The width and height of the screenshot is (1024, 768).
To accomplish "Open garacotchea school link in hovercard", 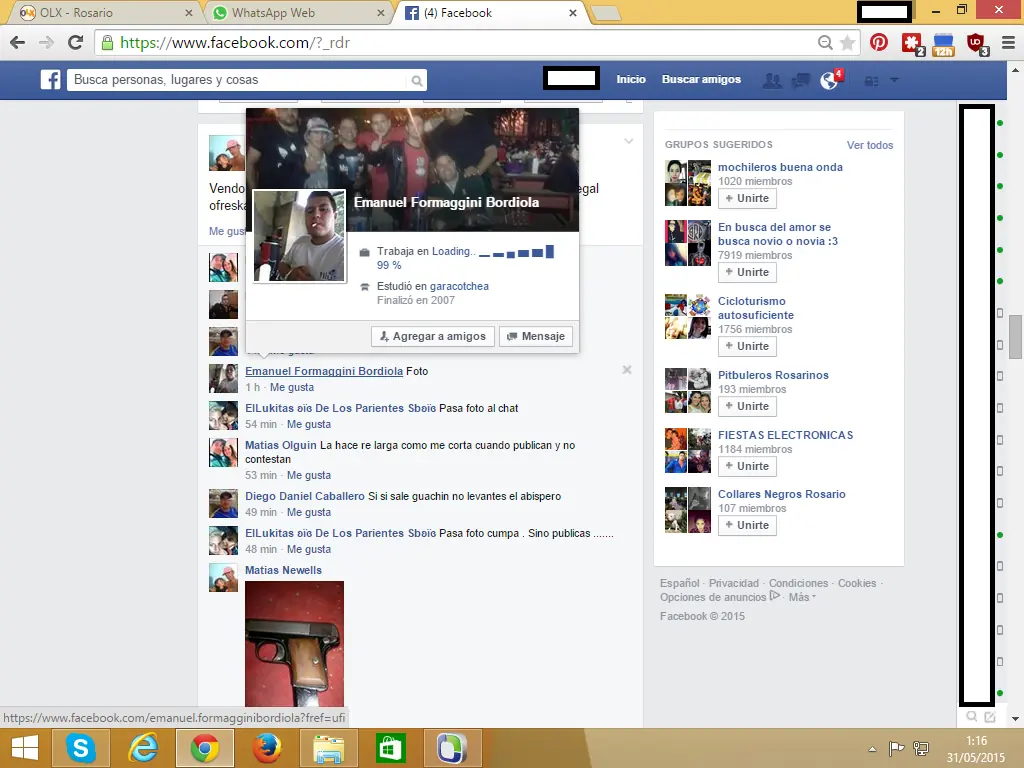I will [459, 286].
